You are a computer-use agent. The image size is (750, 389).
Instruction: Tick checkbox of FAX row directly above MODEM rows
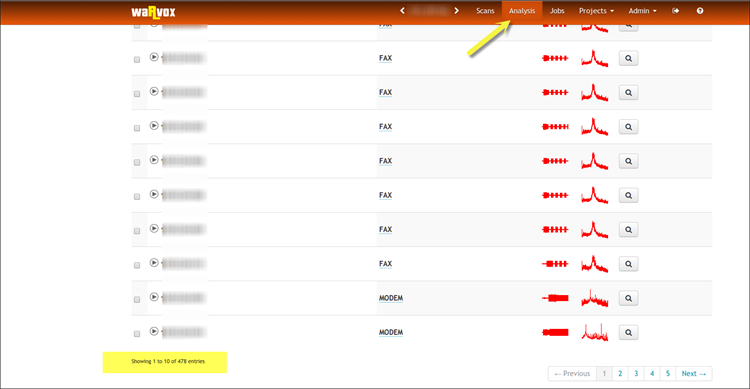coord(137,265)
